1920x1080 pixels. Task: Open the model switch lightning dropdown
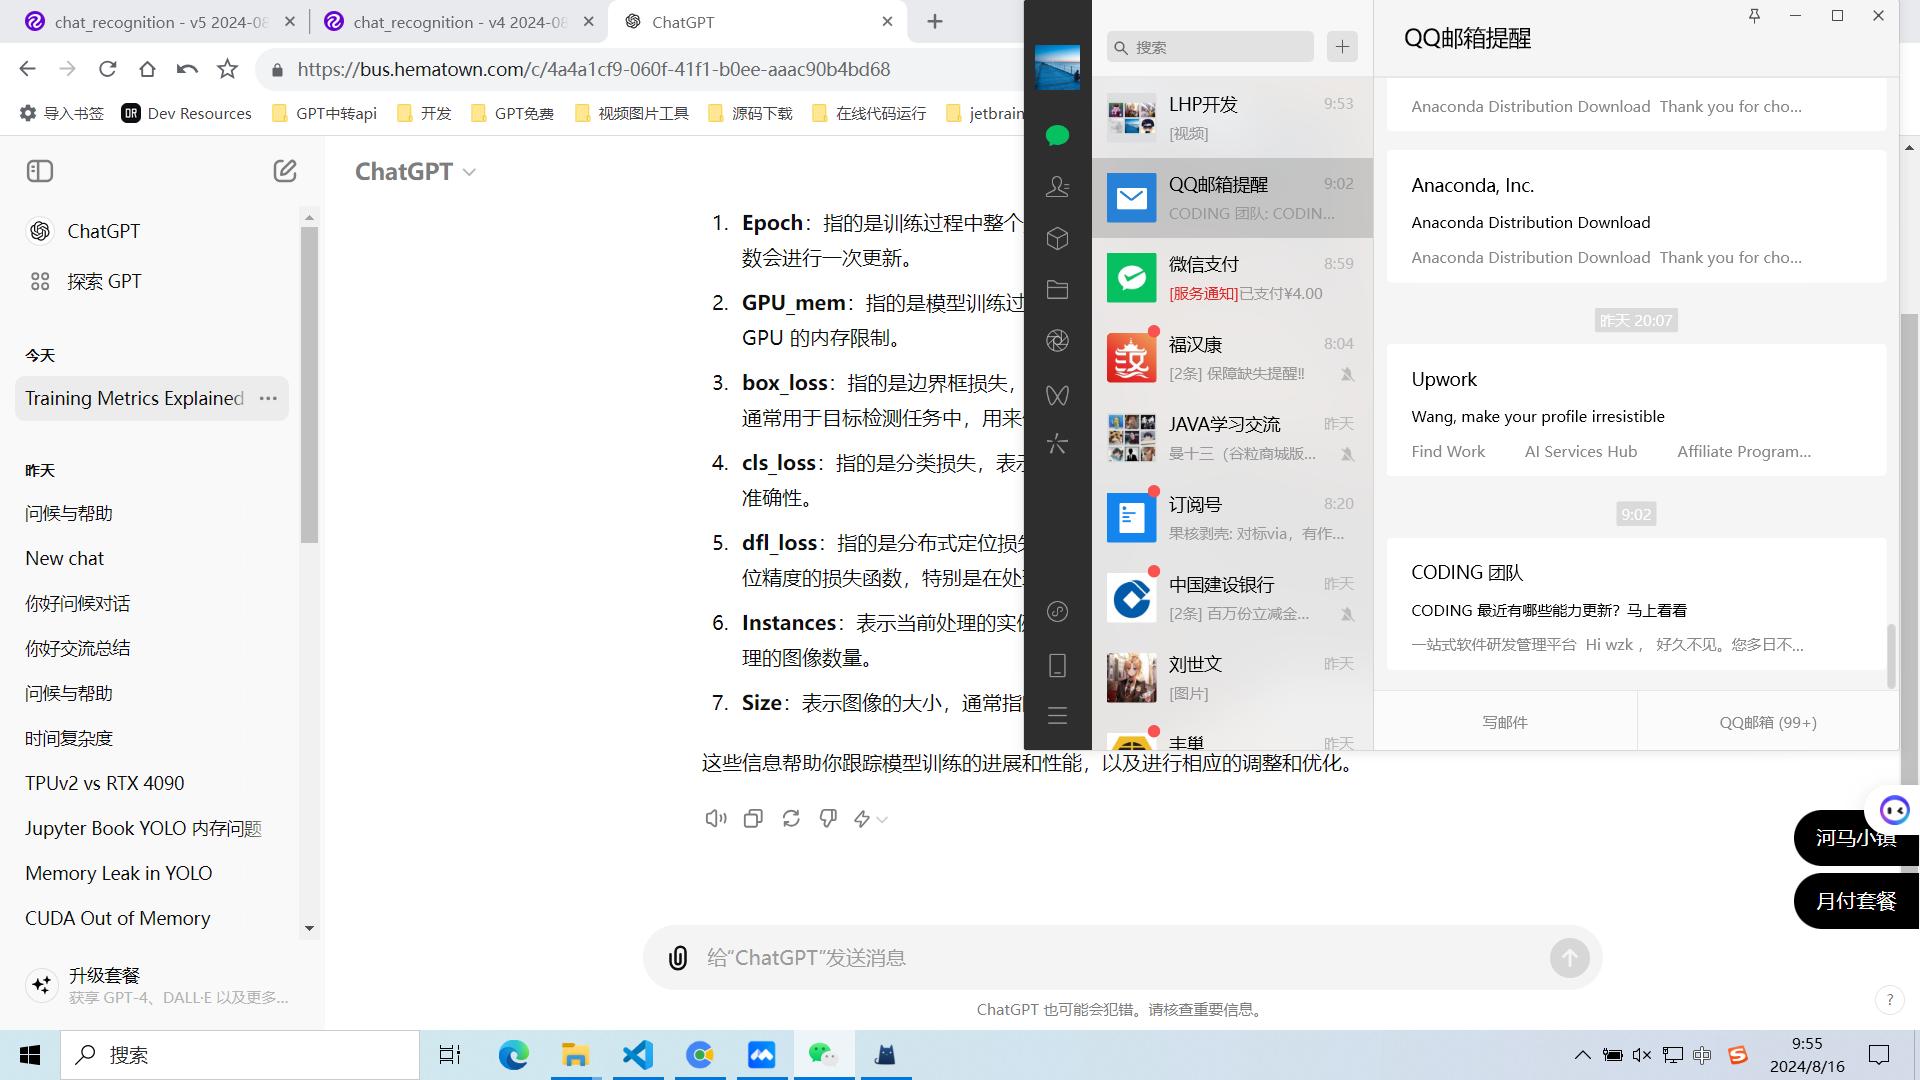[870, 819]
